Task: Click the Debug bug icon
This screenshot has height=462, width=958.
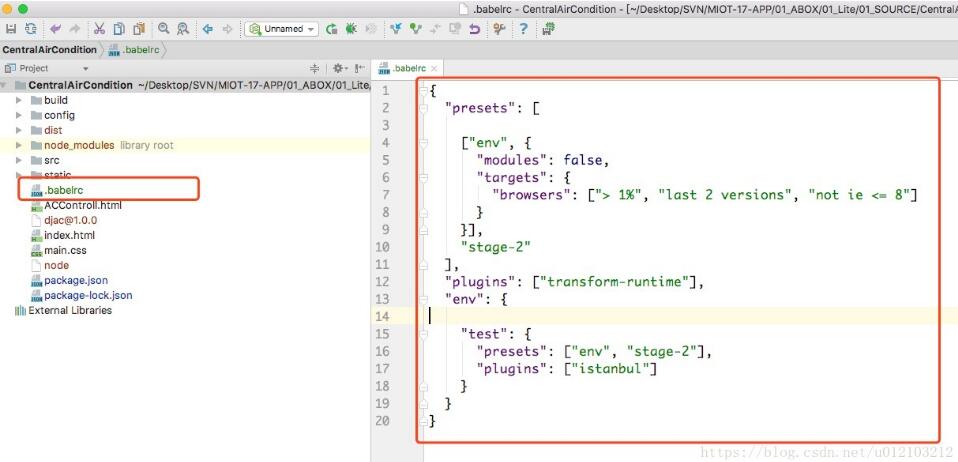Action: [x=351, y=29]
